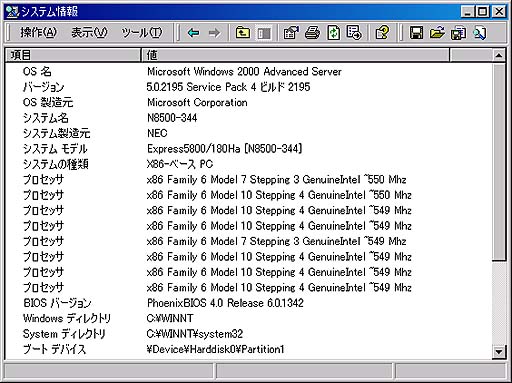Click the N8500-344 system name value

tap(172, 118)
